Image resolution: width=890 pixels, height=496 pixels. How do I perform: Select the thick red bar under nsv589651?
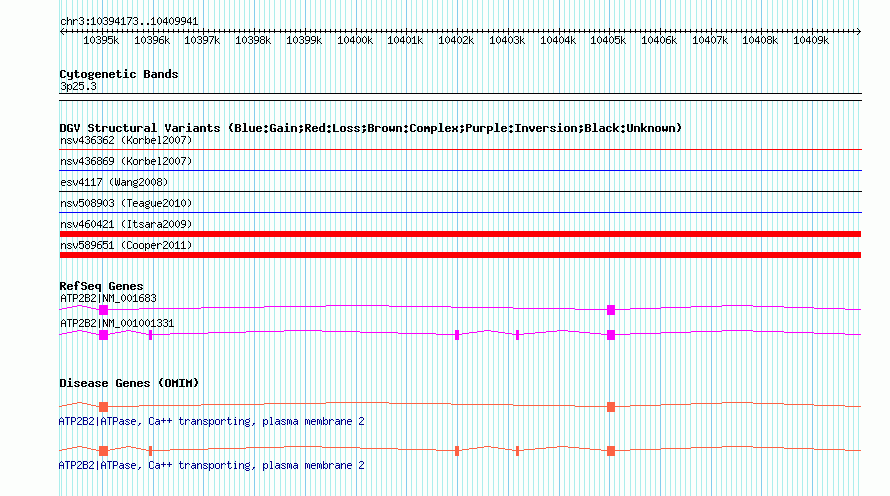coord(460,255)
